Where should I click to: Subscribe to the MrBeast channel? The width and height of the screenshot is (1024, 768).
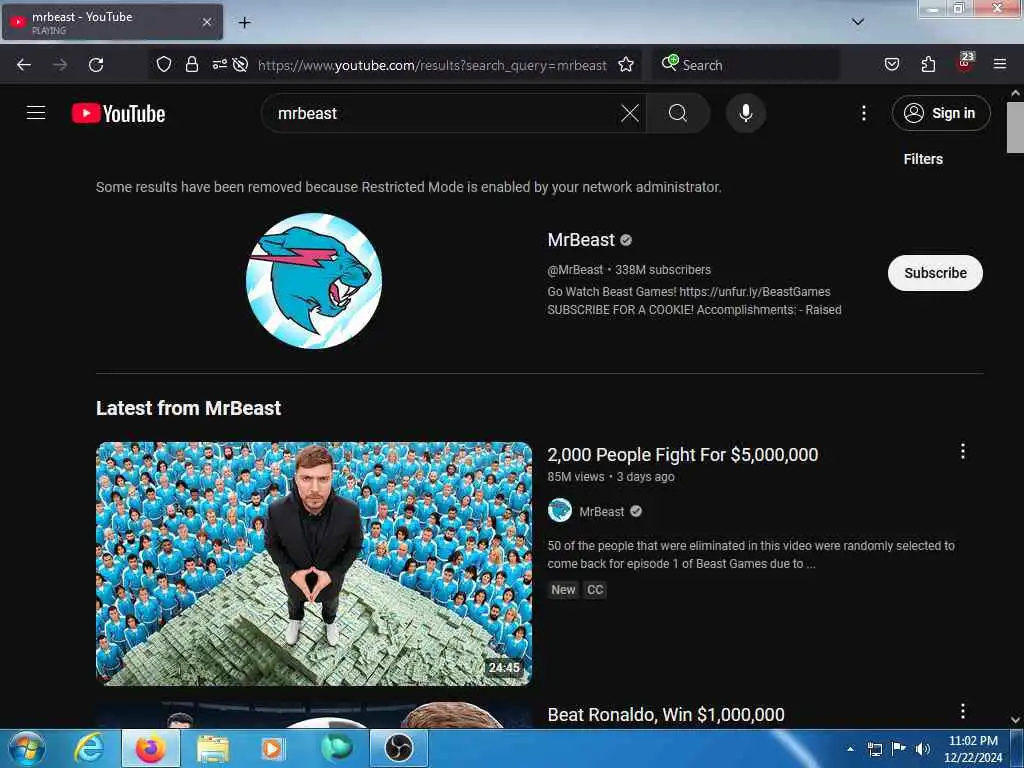(935, 273)
